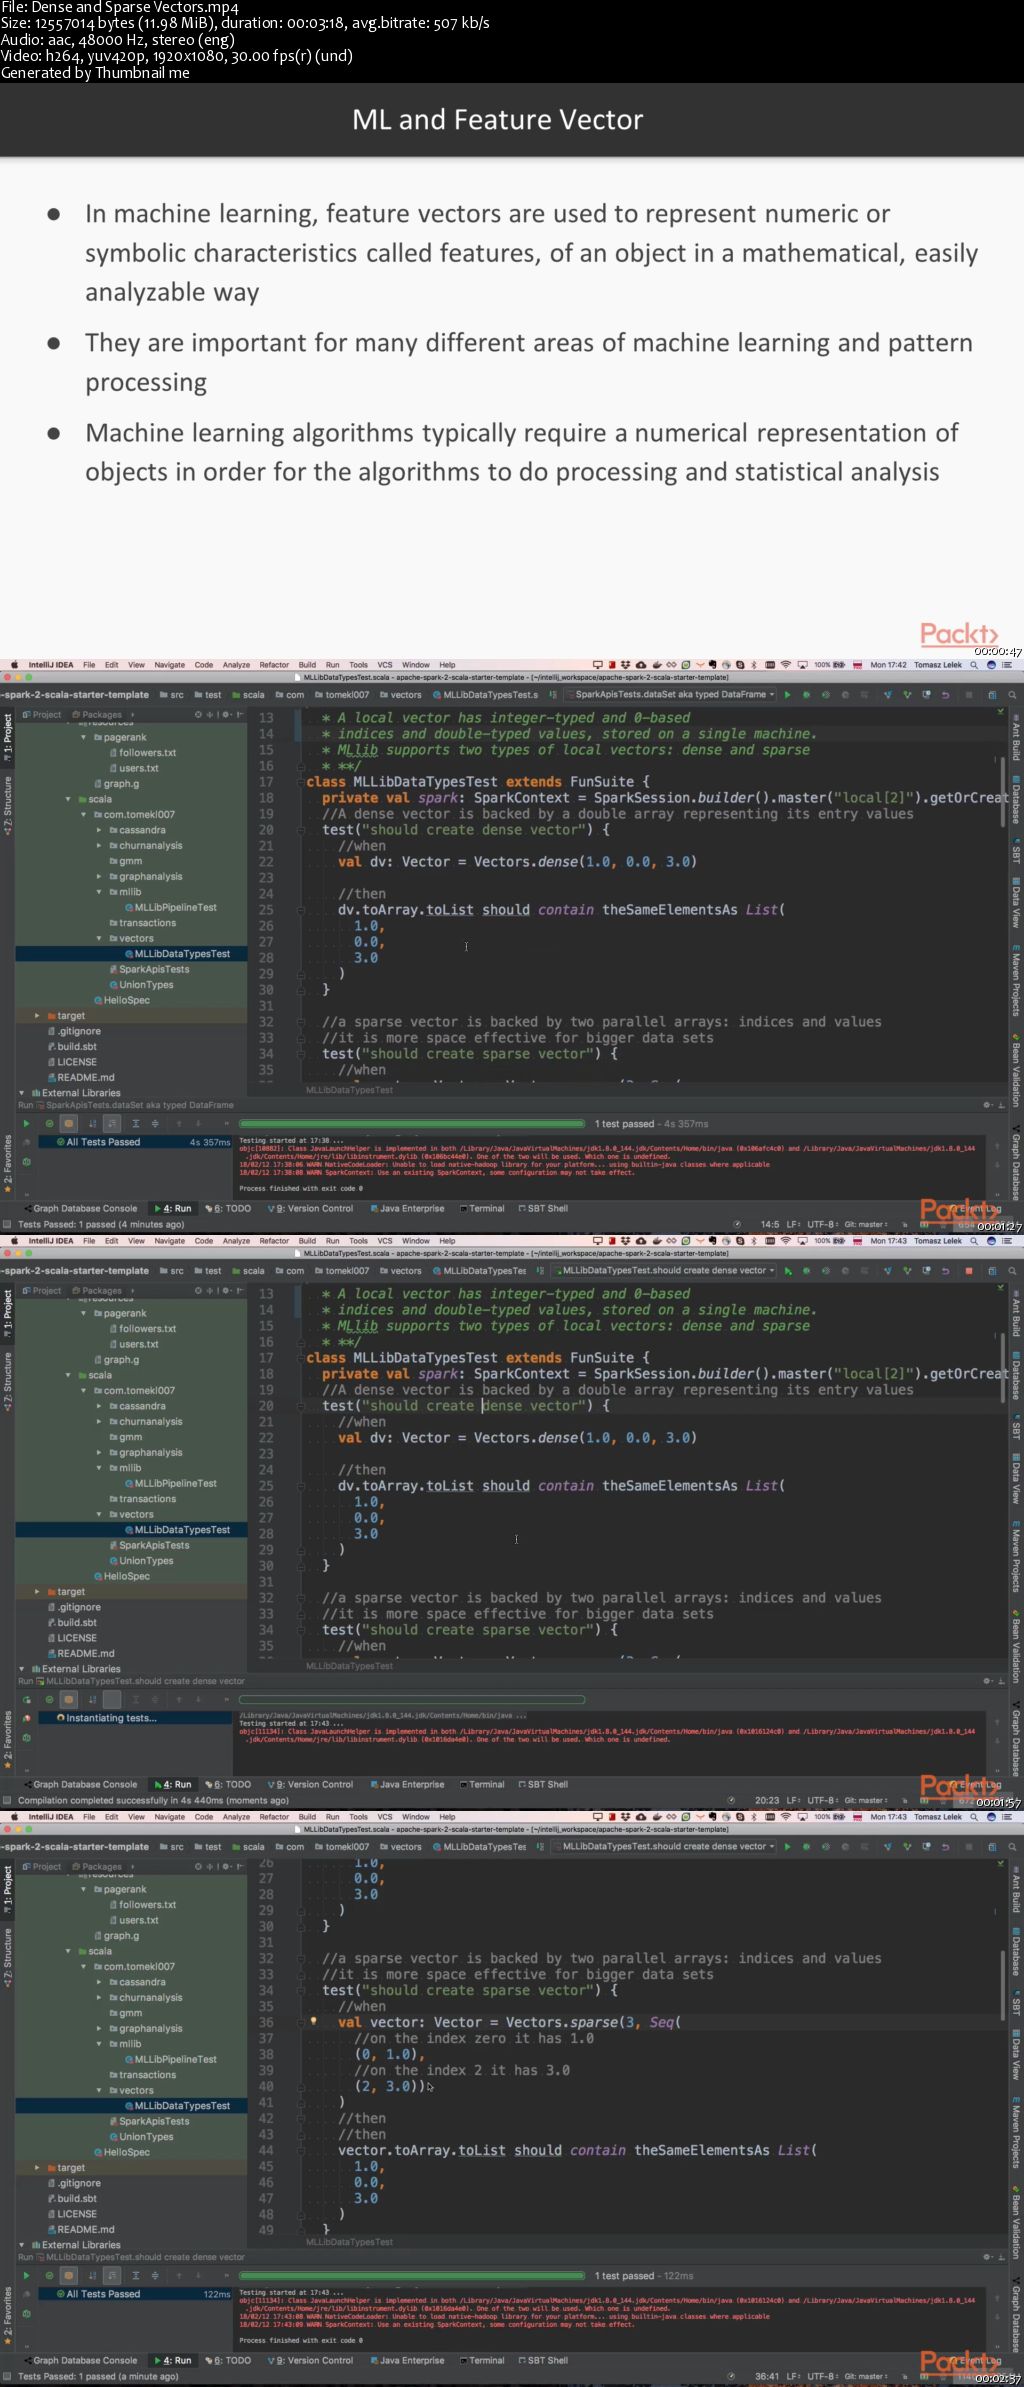Click 'Tests Passed: 1 passed (4 minutes ago)' status message
This screenshot has height=2387, width=1024.
tap(101, 1224)
